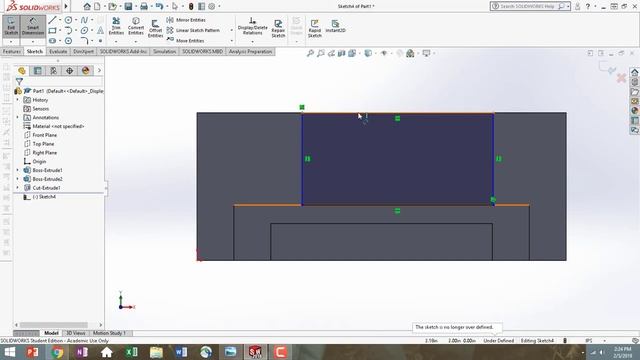Viewport: 640px width, 360px height.
Task: Switch to the Motion Study 1 tab
Action: (x=109, y=333)
